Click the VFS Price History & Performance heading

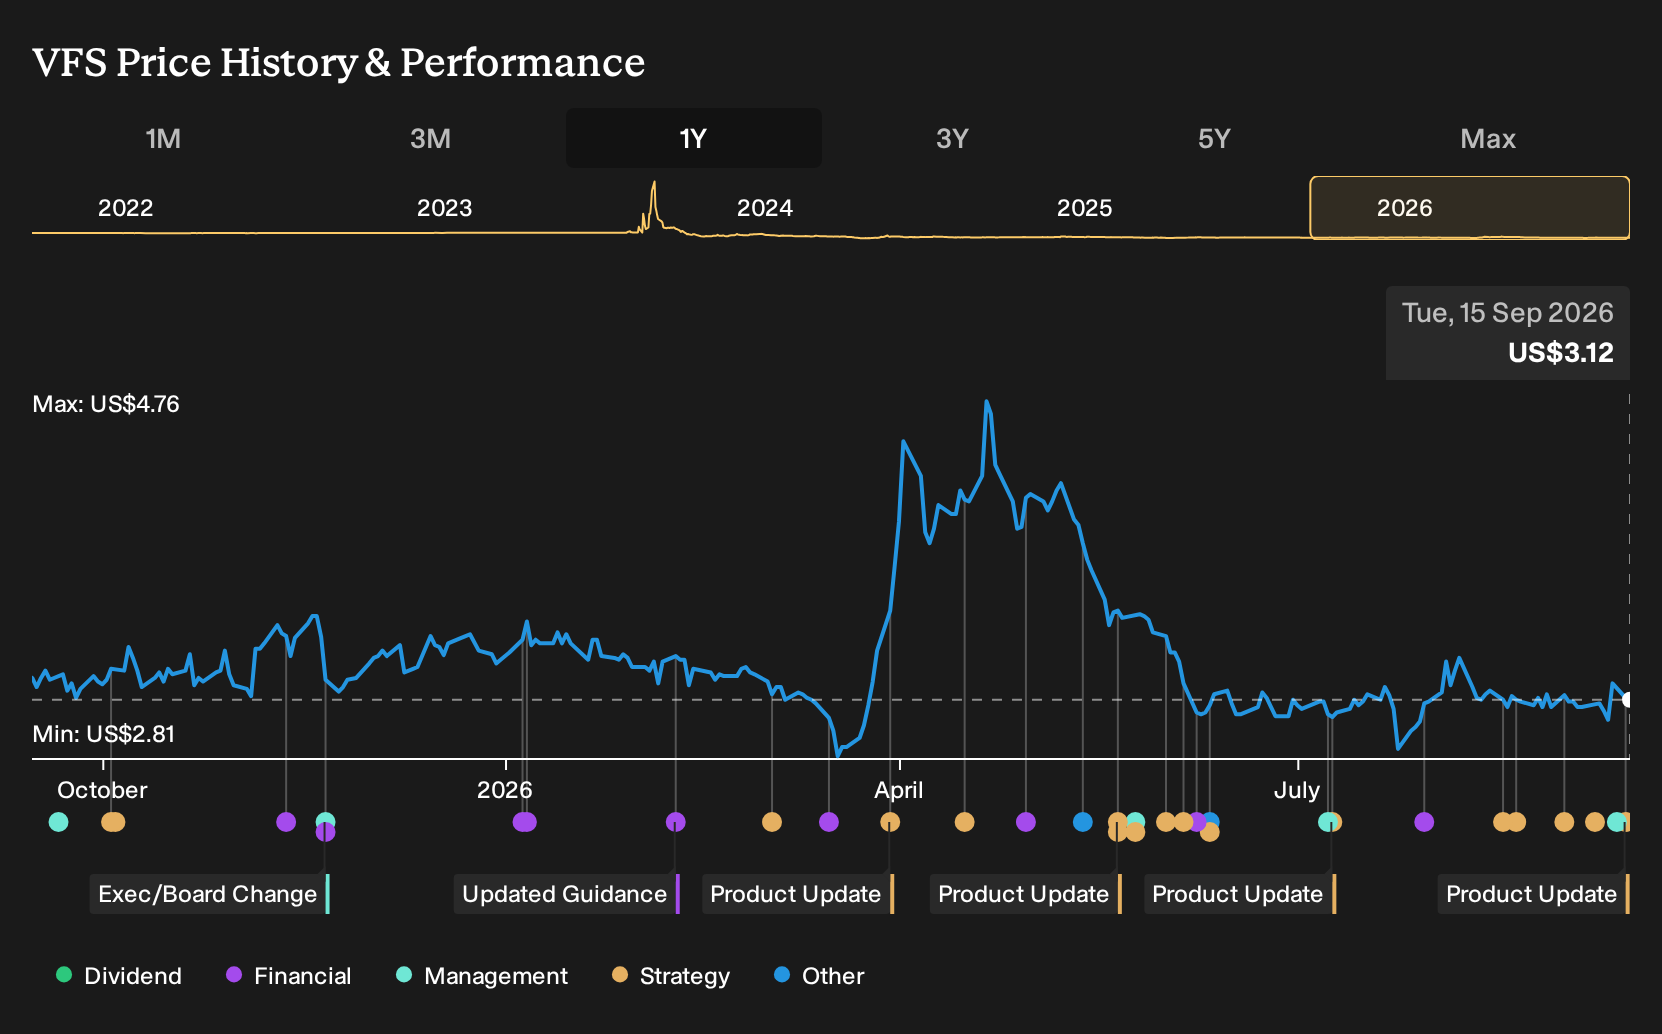(x=339, y=62)
